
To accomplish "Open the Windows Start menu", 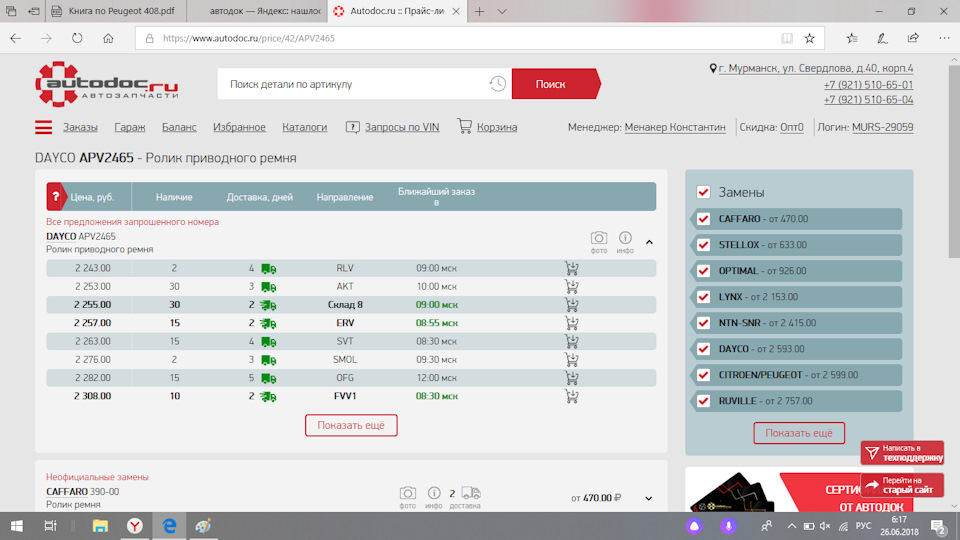I will [17, 525].
